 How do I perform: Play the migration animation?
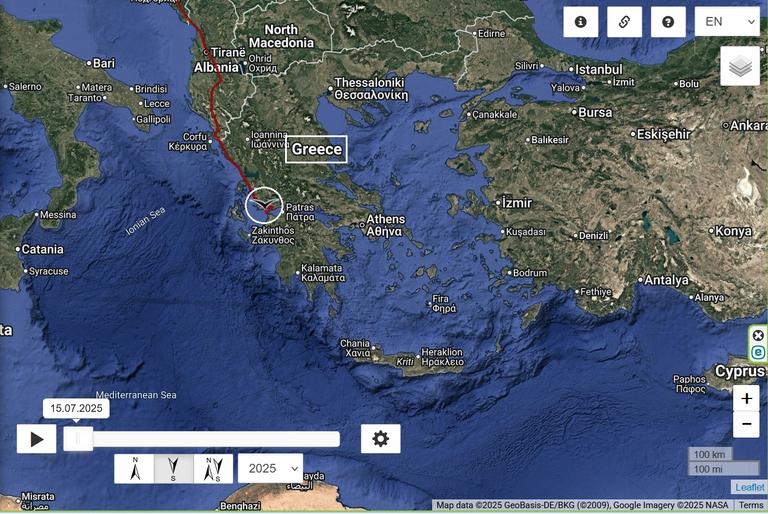[x=36, y=439]
